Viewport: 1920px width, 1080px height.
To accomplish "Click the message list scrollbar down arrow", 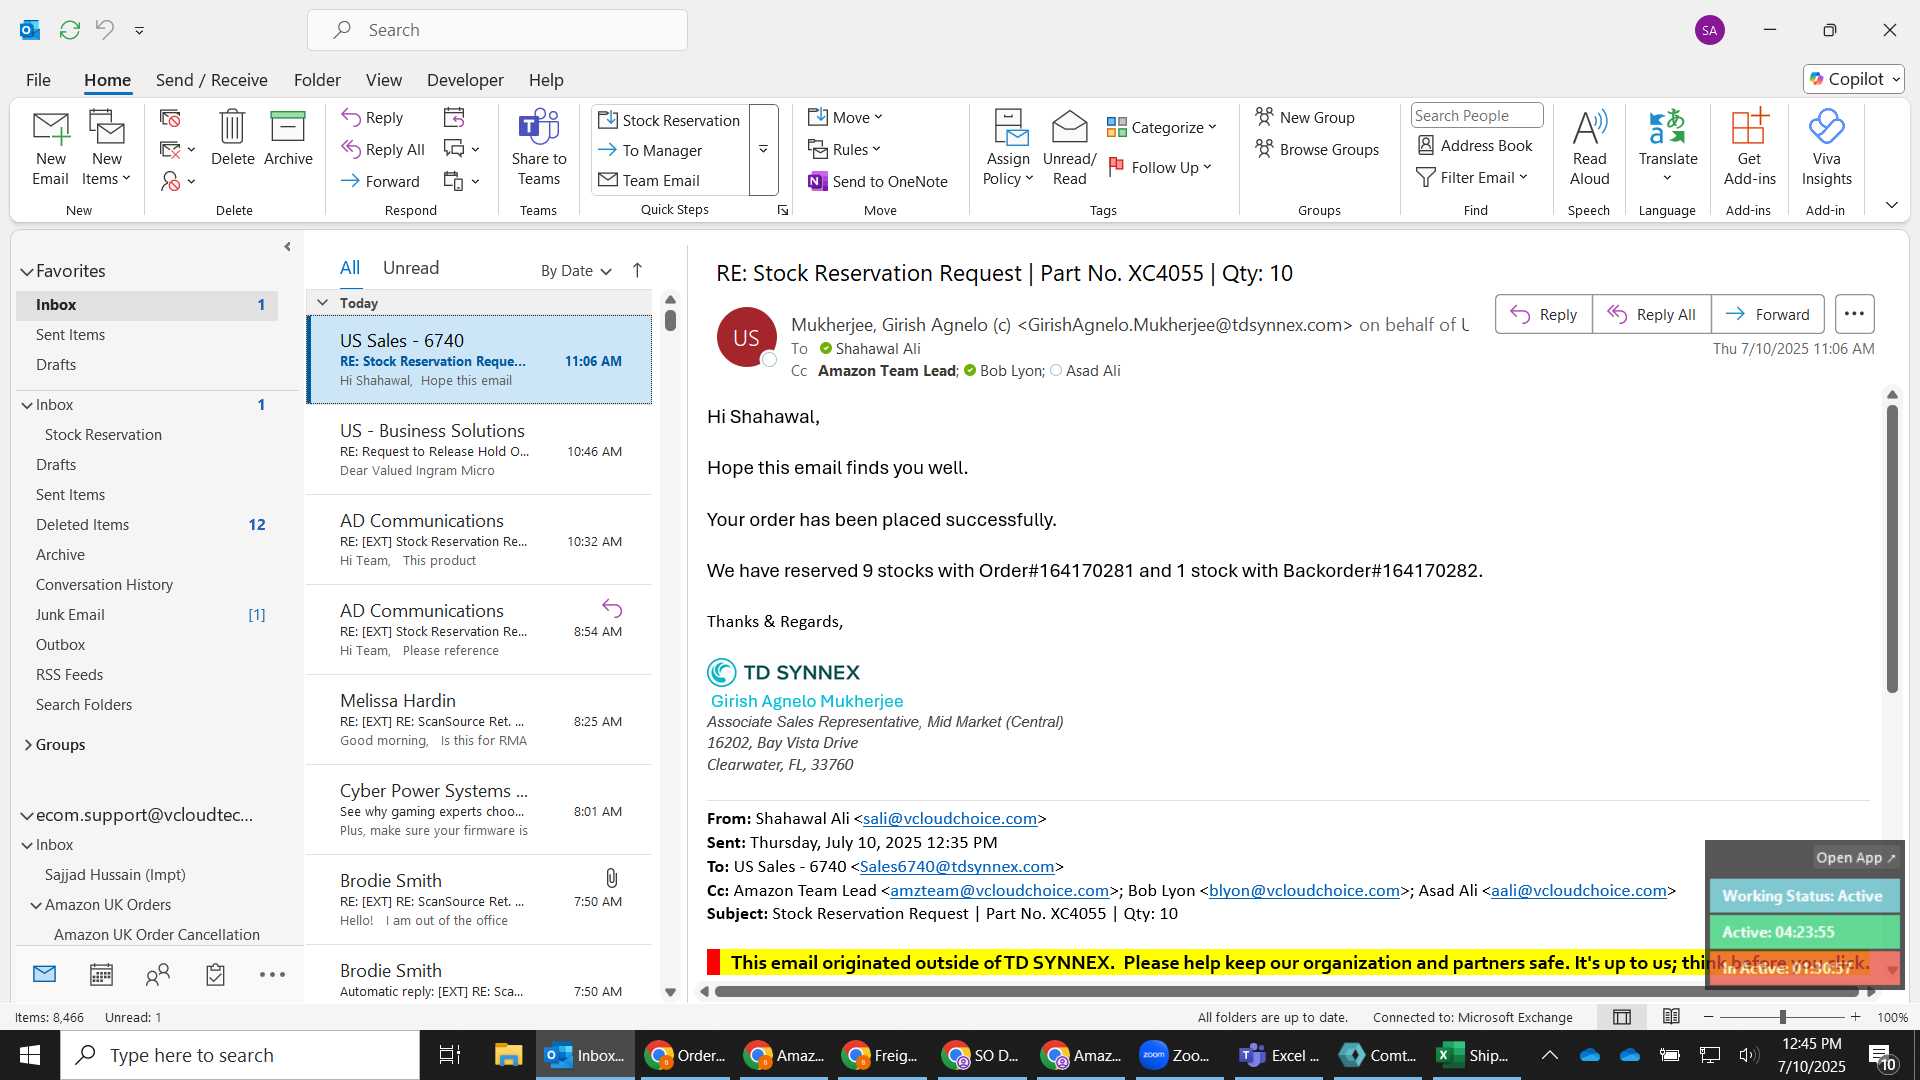I will click(670, 992).
